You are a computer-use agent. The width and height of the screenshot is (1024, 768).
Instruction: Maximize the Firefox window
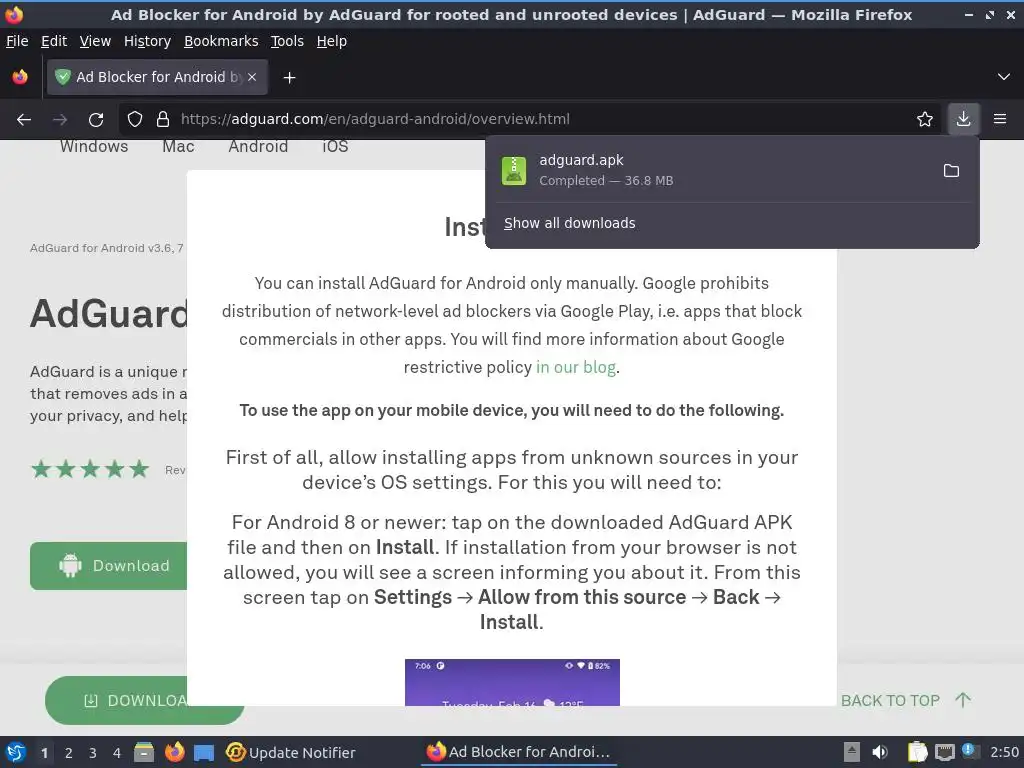[990, 14]
